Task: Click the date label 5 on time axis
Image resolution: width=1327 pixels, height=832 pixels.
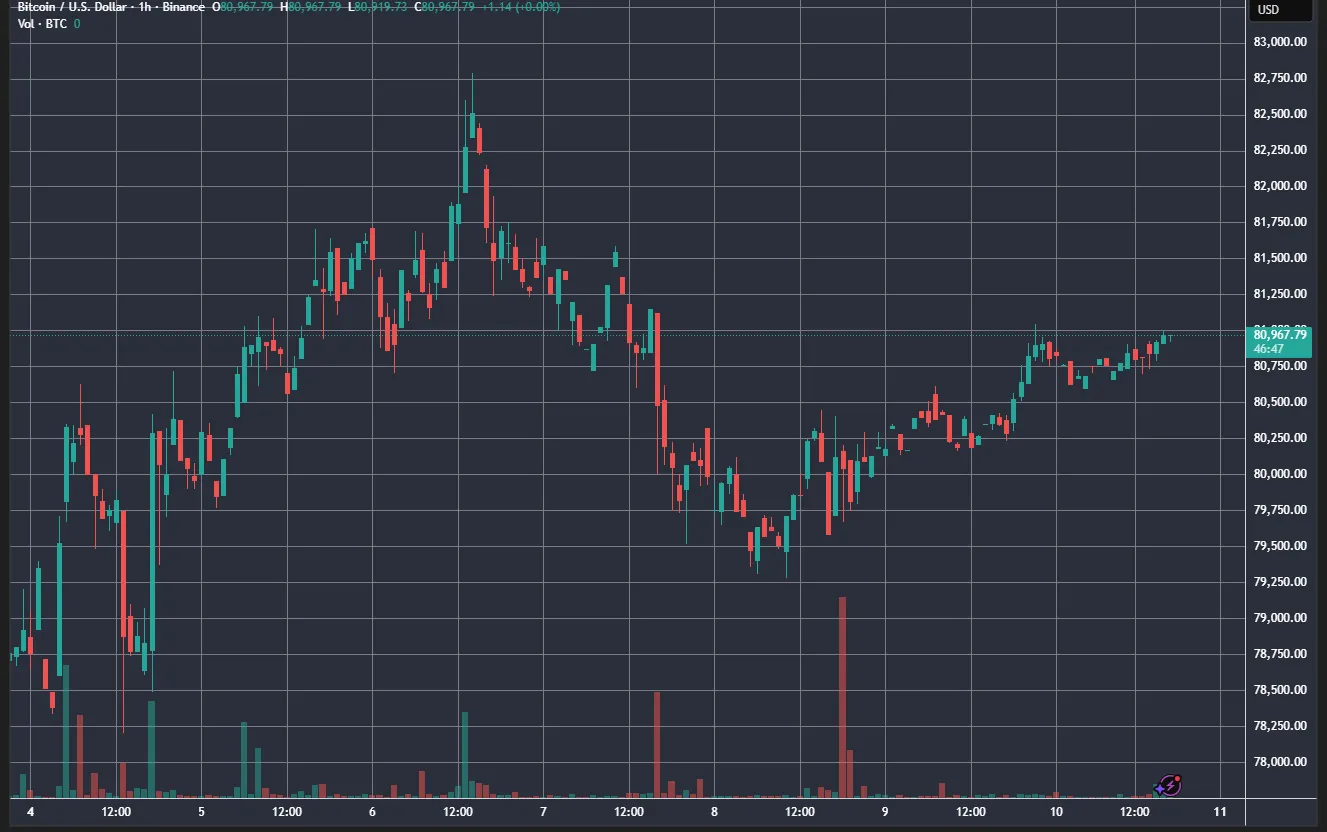Action: coord(202,812)
